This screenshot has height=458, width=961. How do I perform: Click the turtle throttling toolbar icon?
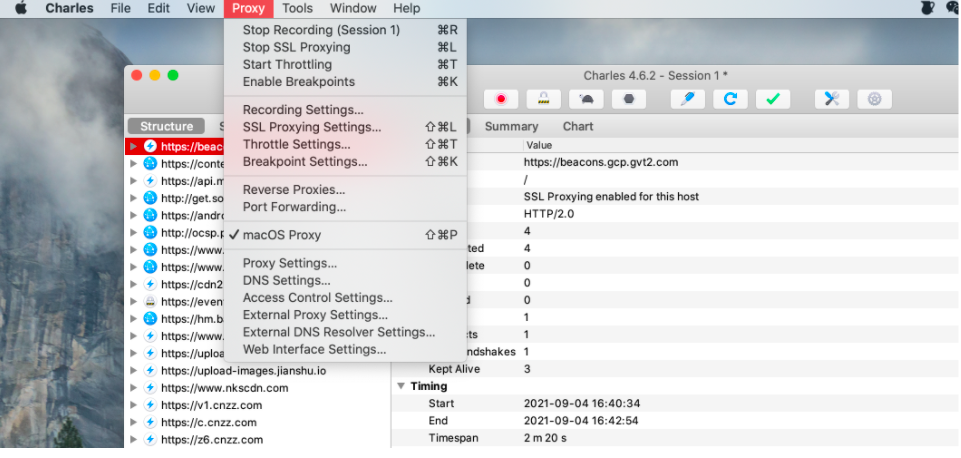pyautogui.click(x=586, y=99)
